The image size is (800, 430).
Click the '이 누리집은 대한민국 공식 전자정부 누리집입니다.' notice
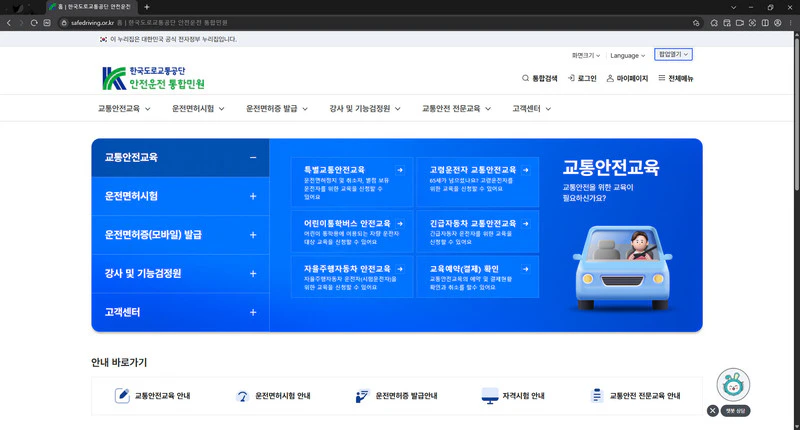pos(173,39)
